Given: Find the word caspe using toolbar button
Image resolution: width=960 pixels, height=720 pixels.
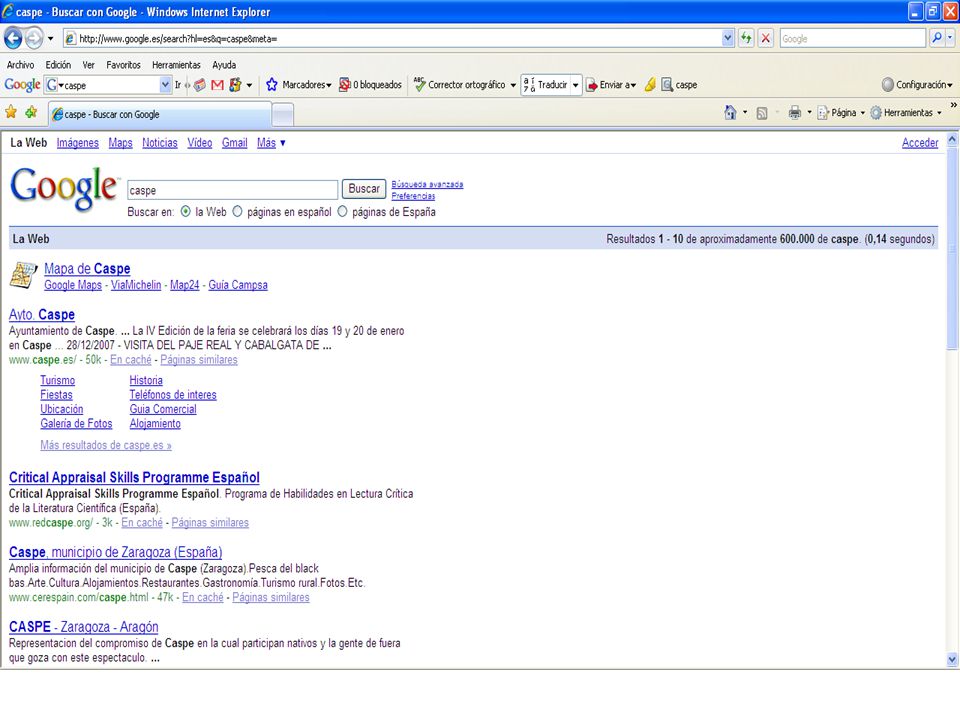Looking at the screenshot, I should pos(679,85).
